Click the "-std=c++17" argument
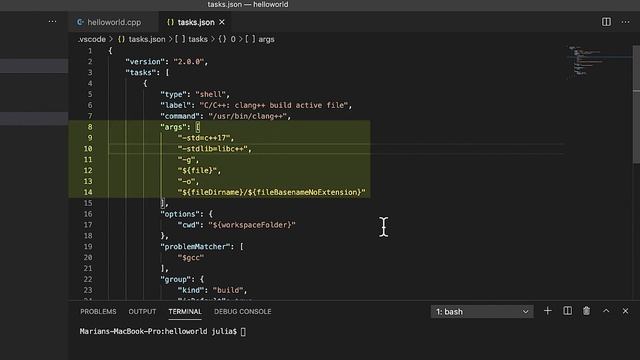Screen dimensions: 640x360 [204, 138]
